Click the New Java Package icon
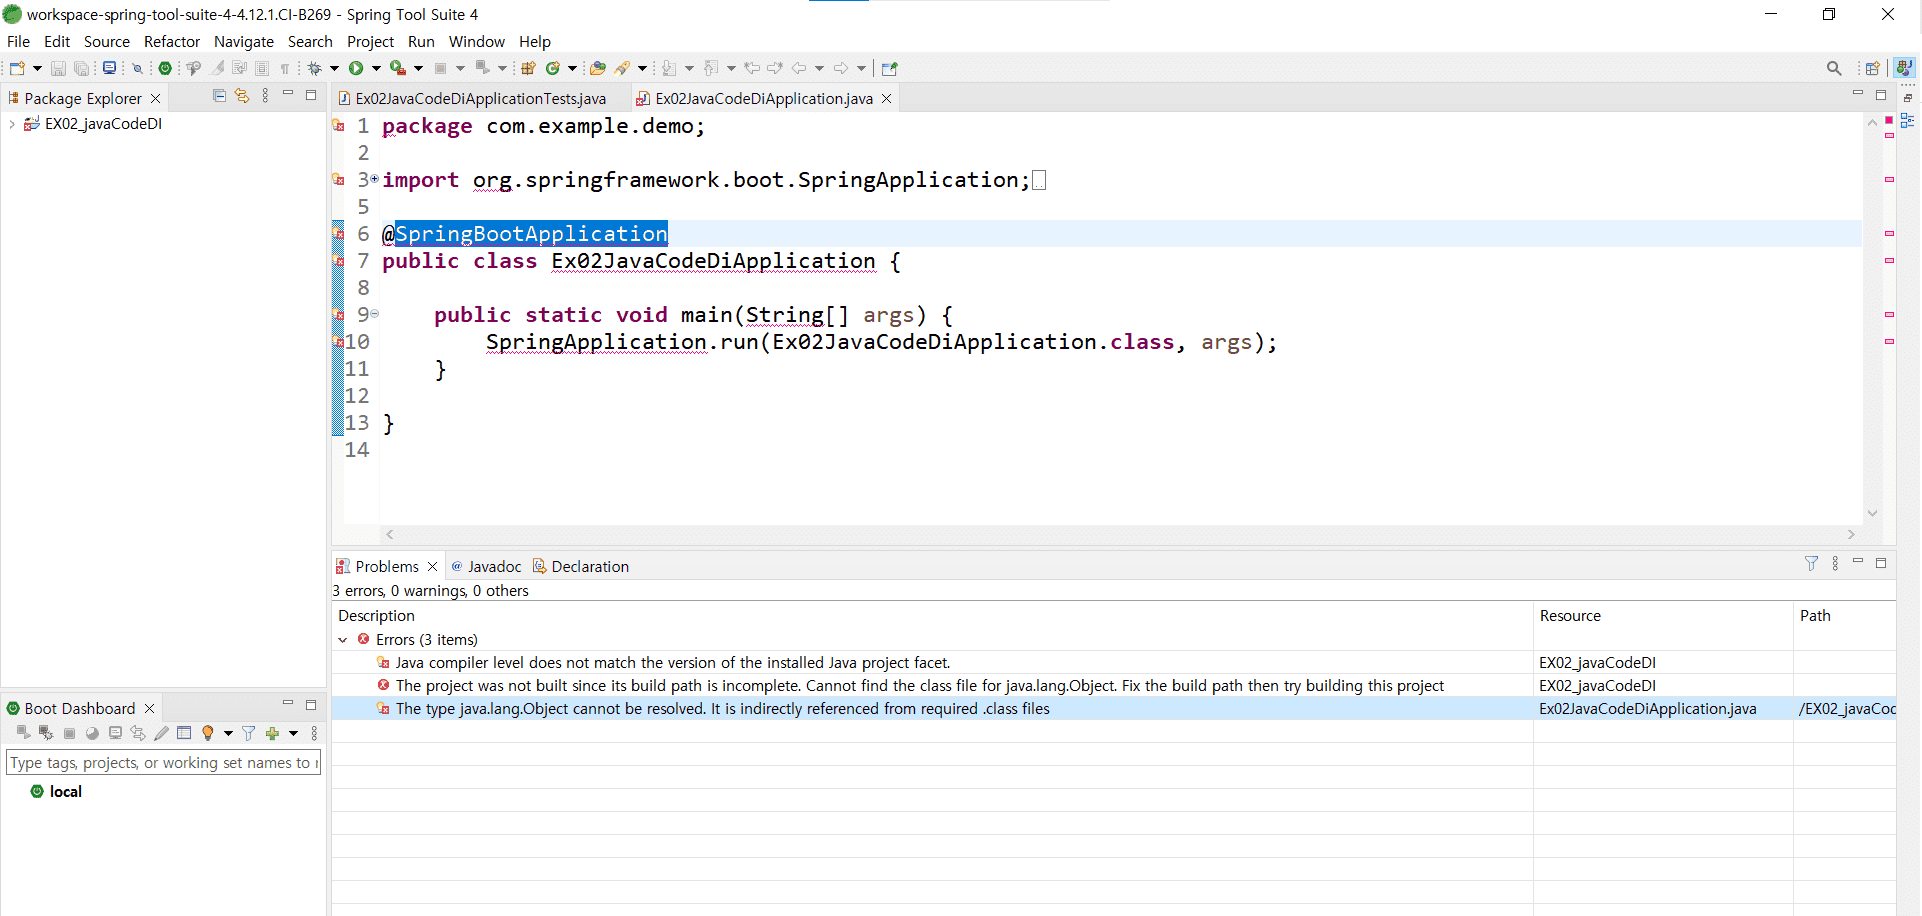 (x=528, y=68)
